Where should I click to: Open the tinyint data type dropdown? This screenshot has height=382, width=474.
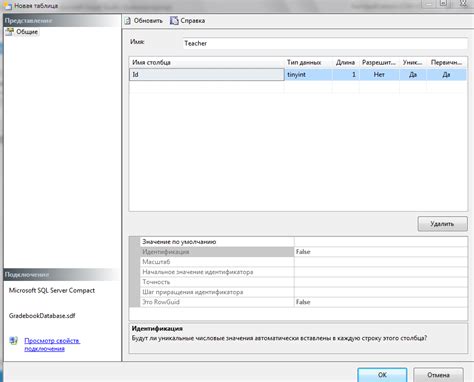tap(308, 75)
